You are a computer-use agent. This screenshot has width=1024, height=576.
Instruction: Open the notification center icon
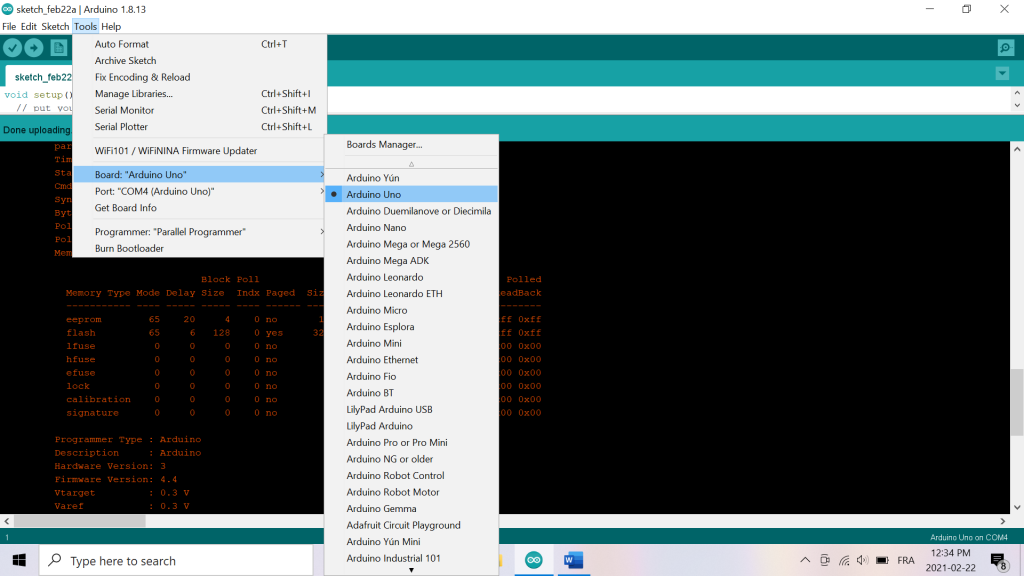pyautogui.click(x=997, y=561)
